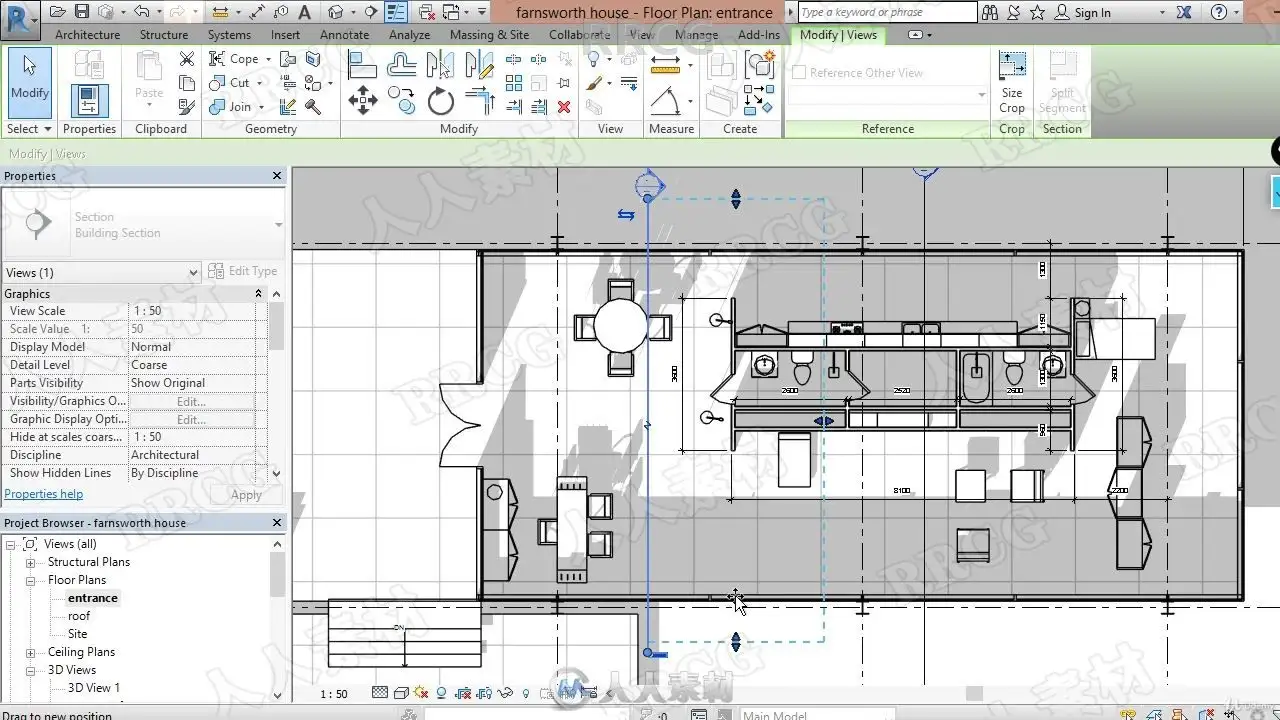Image resolution: width=1280 pixels, height=720 pixels.
Task: Click the Default 3D View house icon
Action: click(x=335, y=12)
